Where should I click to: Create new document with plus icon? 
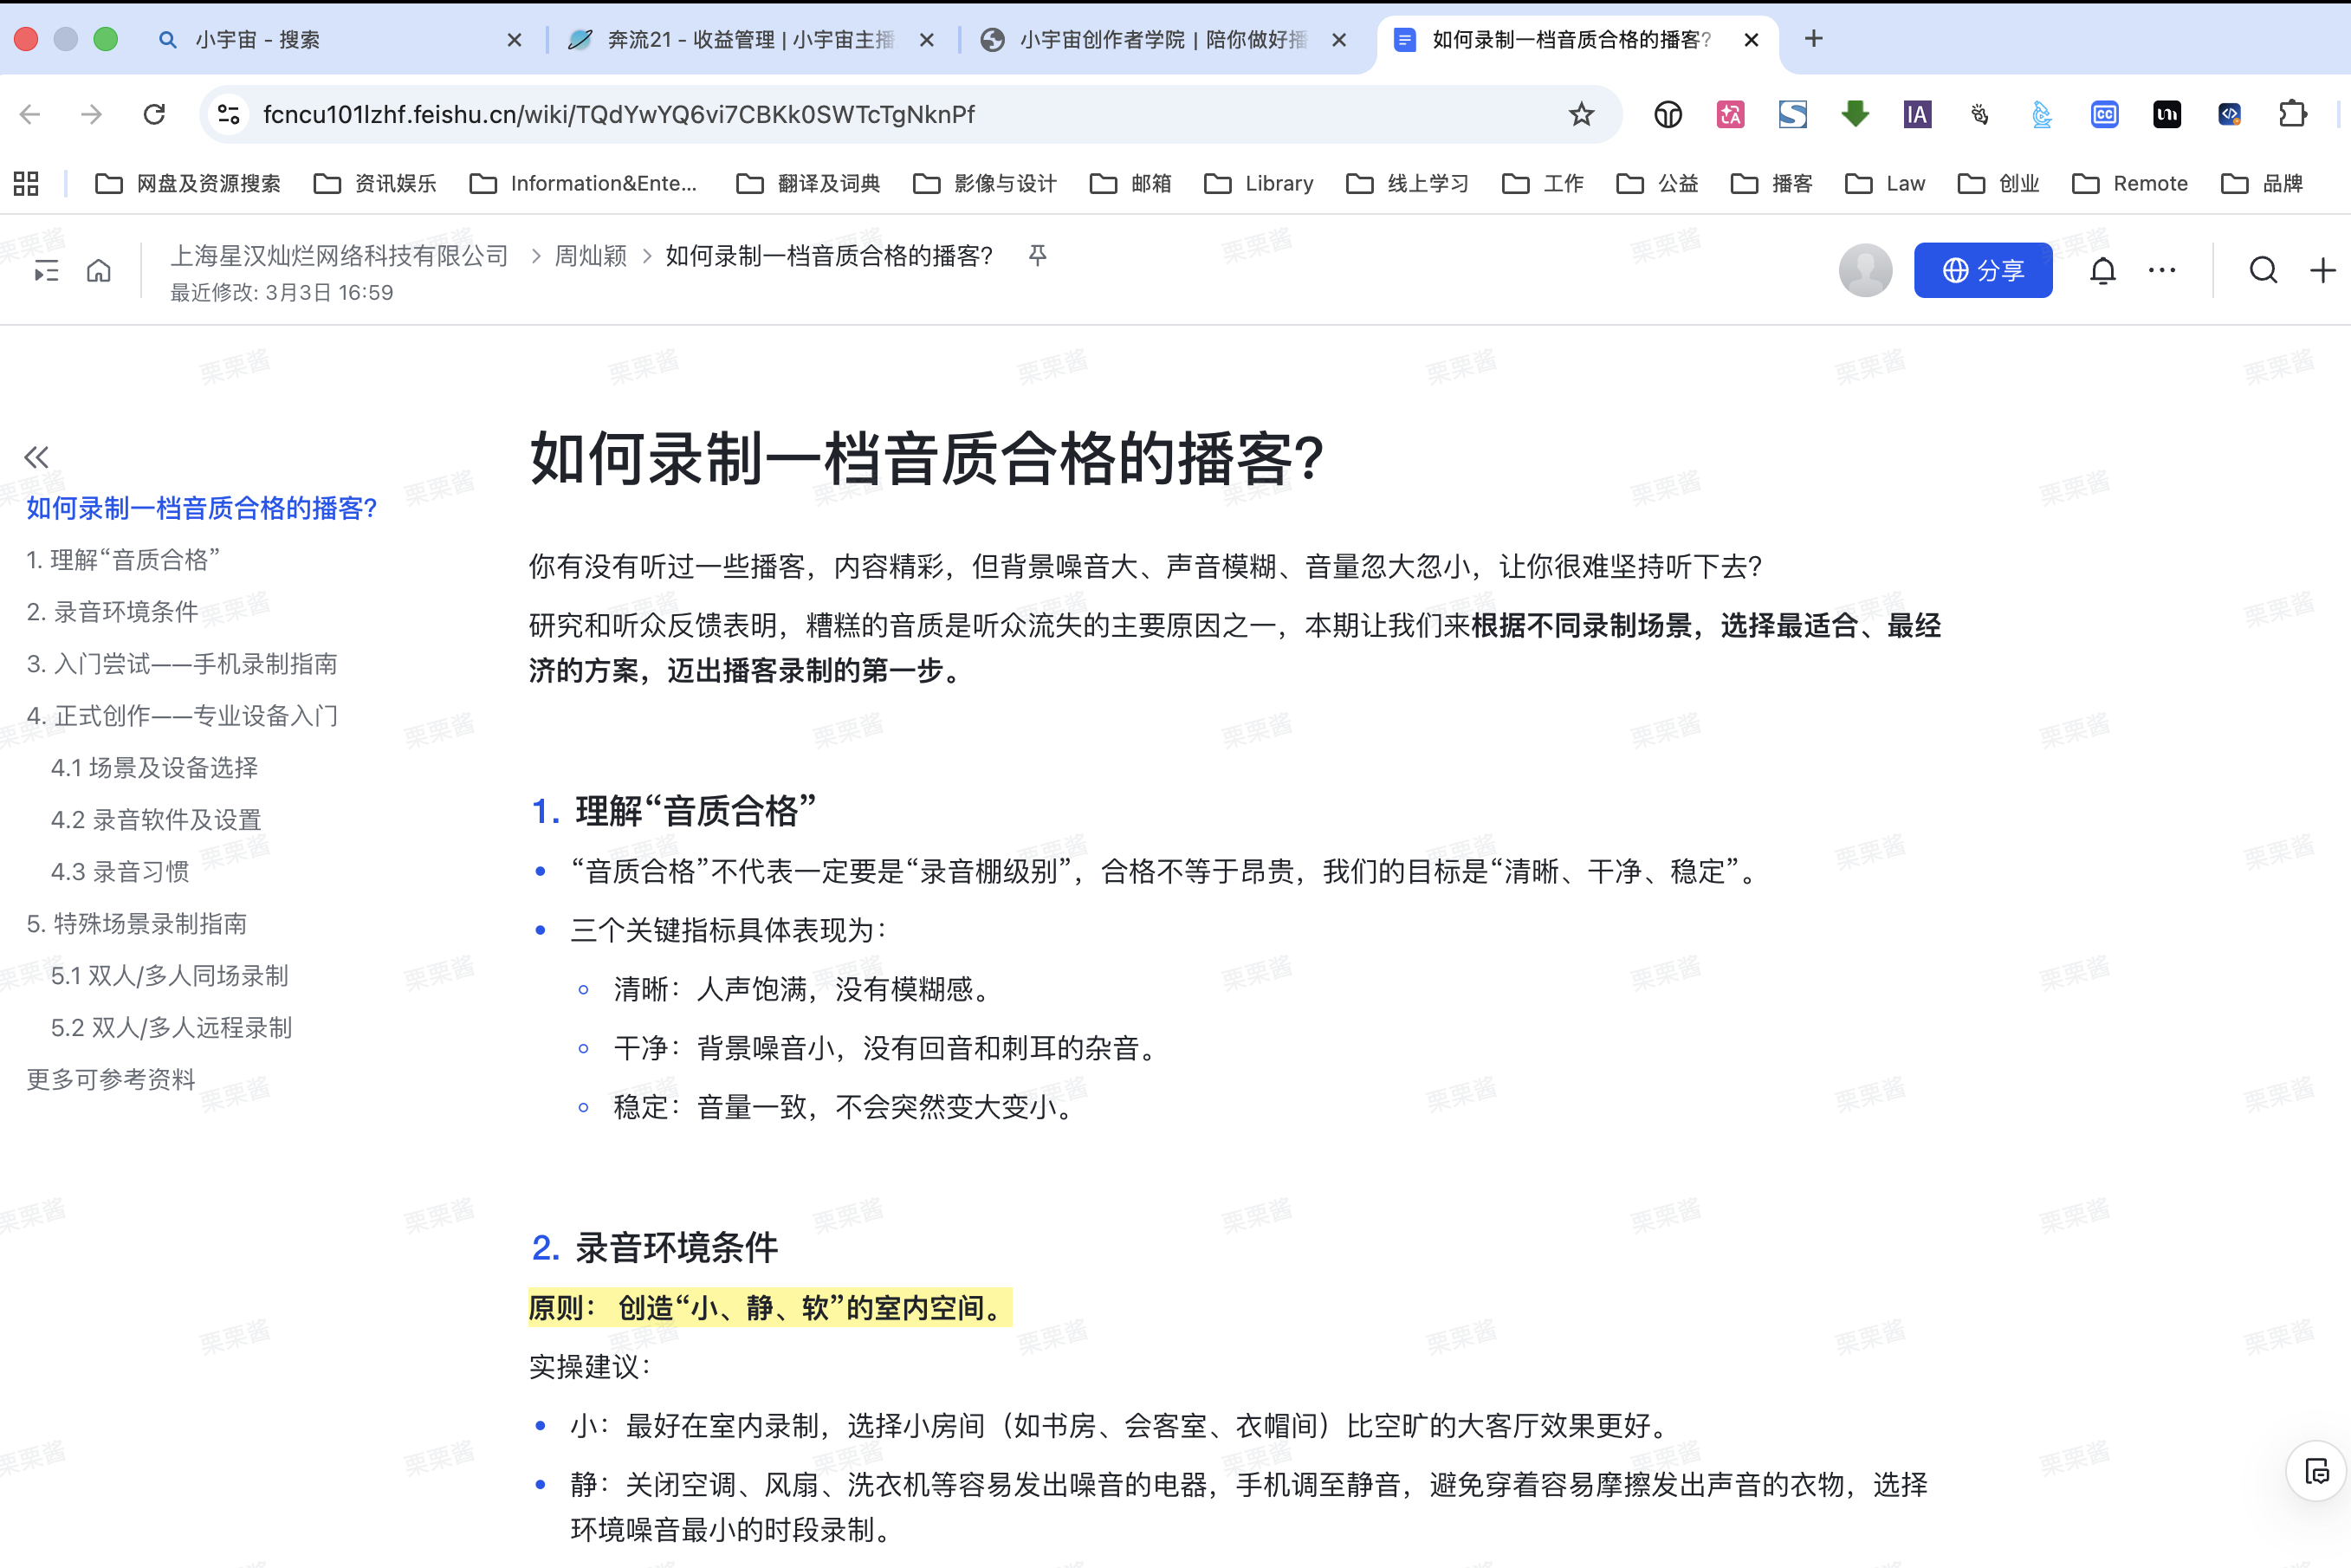2322,271
